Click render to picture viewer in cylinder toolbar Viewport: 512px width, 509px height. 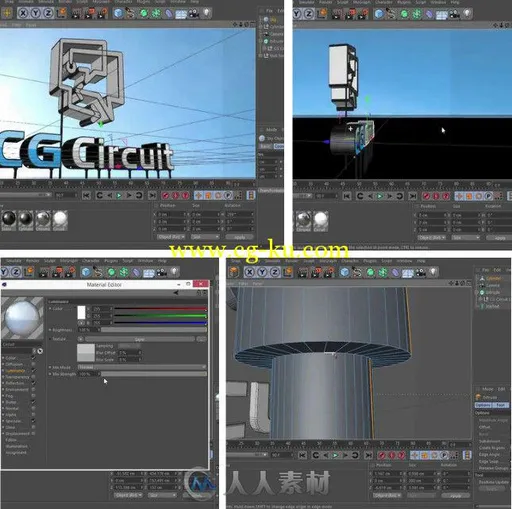click(316, 272)
